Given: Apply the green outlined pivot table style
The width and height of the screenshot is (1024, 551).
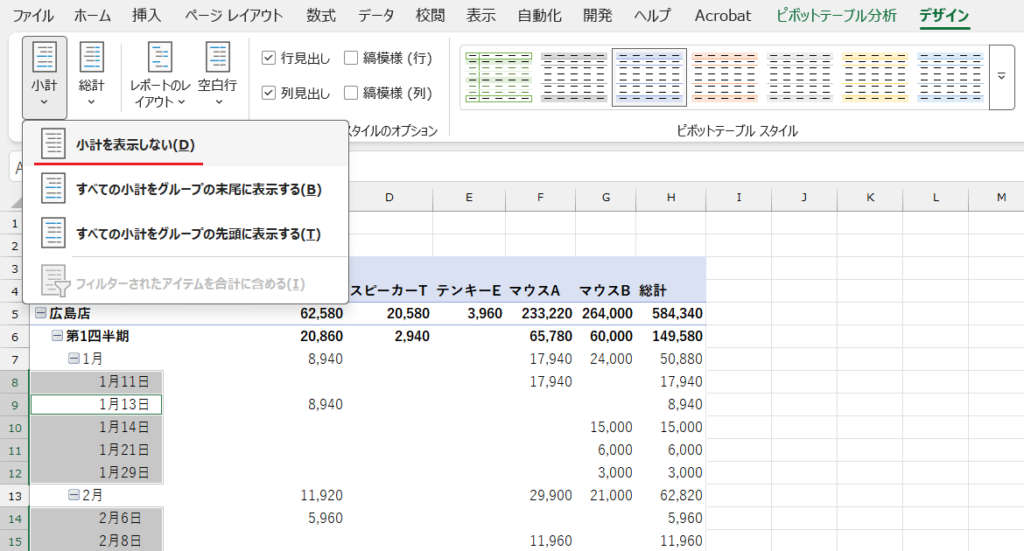Looking at the screenshot, I should (499, 77).
